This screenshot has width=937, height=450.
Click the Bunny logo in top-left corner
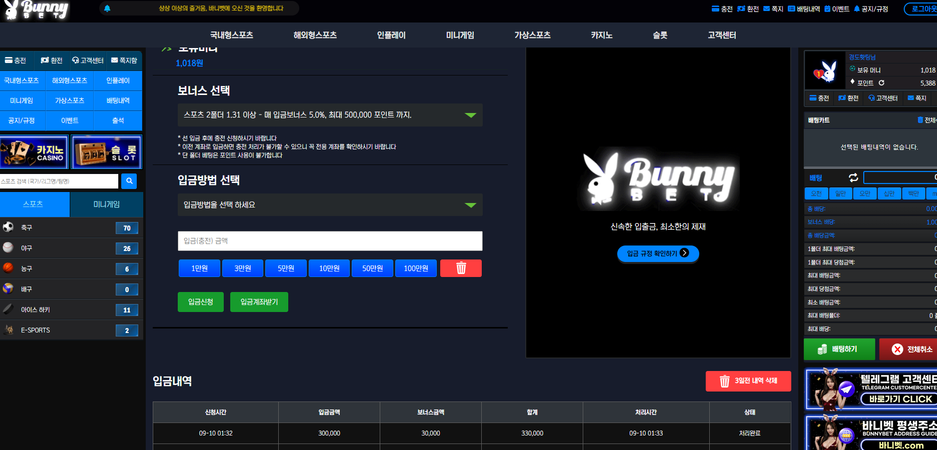coord(35,10)
